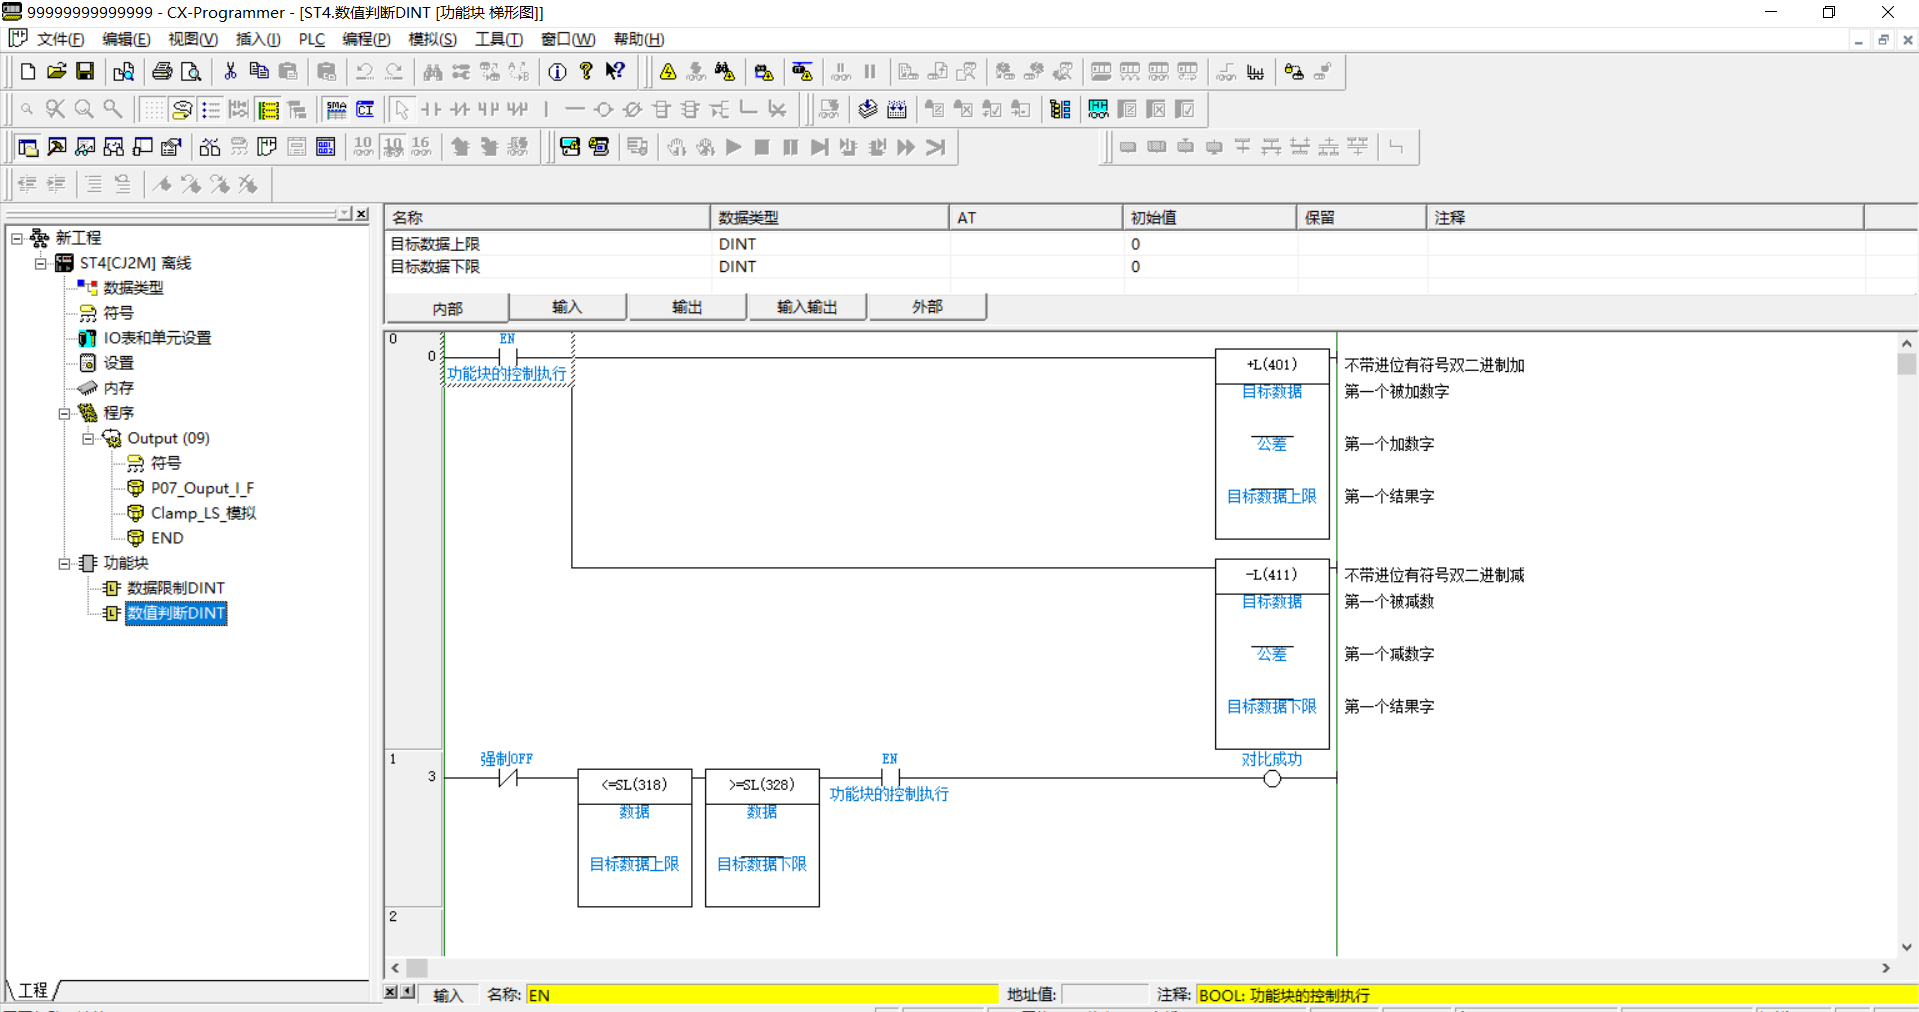Switch to the 输入输出 variable tab
The width and height of the screenshot is (1919, 1012).
point(806,307)
